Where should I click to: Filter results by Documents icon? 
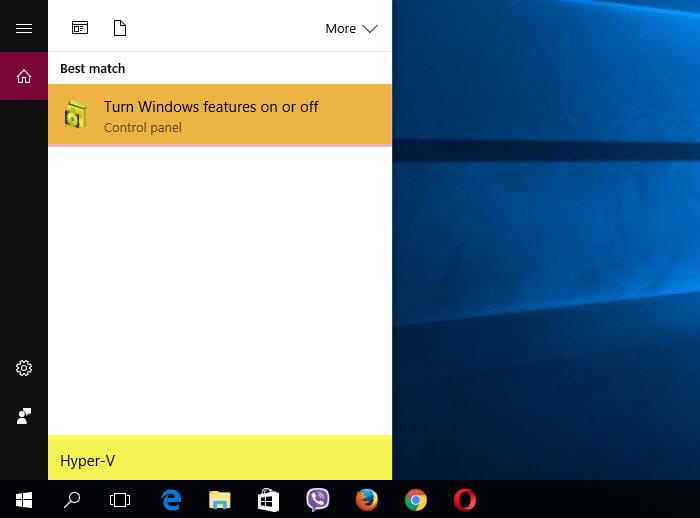pyautogui.click(x=120, y=28)
